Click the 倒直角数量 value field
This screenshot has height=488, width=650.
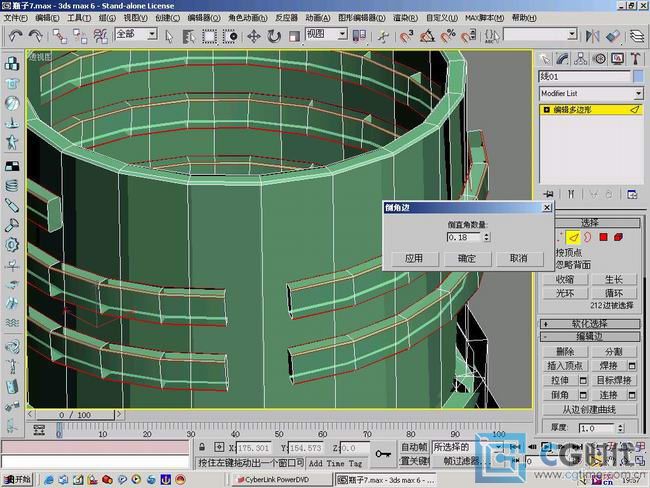[x=464, y=237]
